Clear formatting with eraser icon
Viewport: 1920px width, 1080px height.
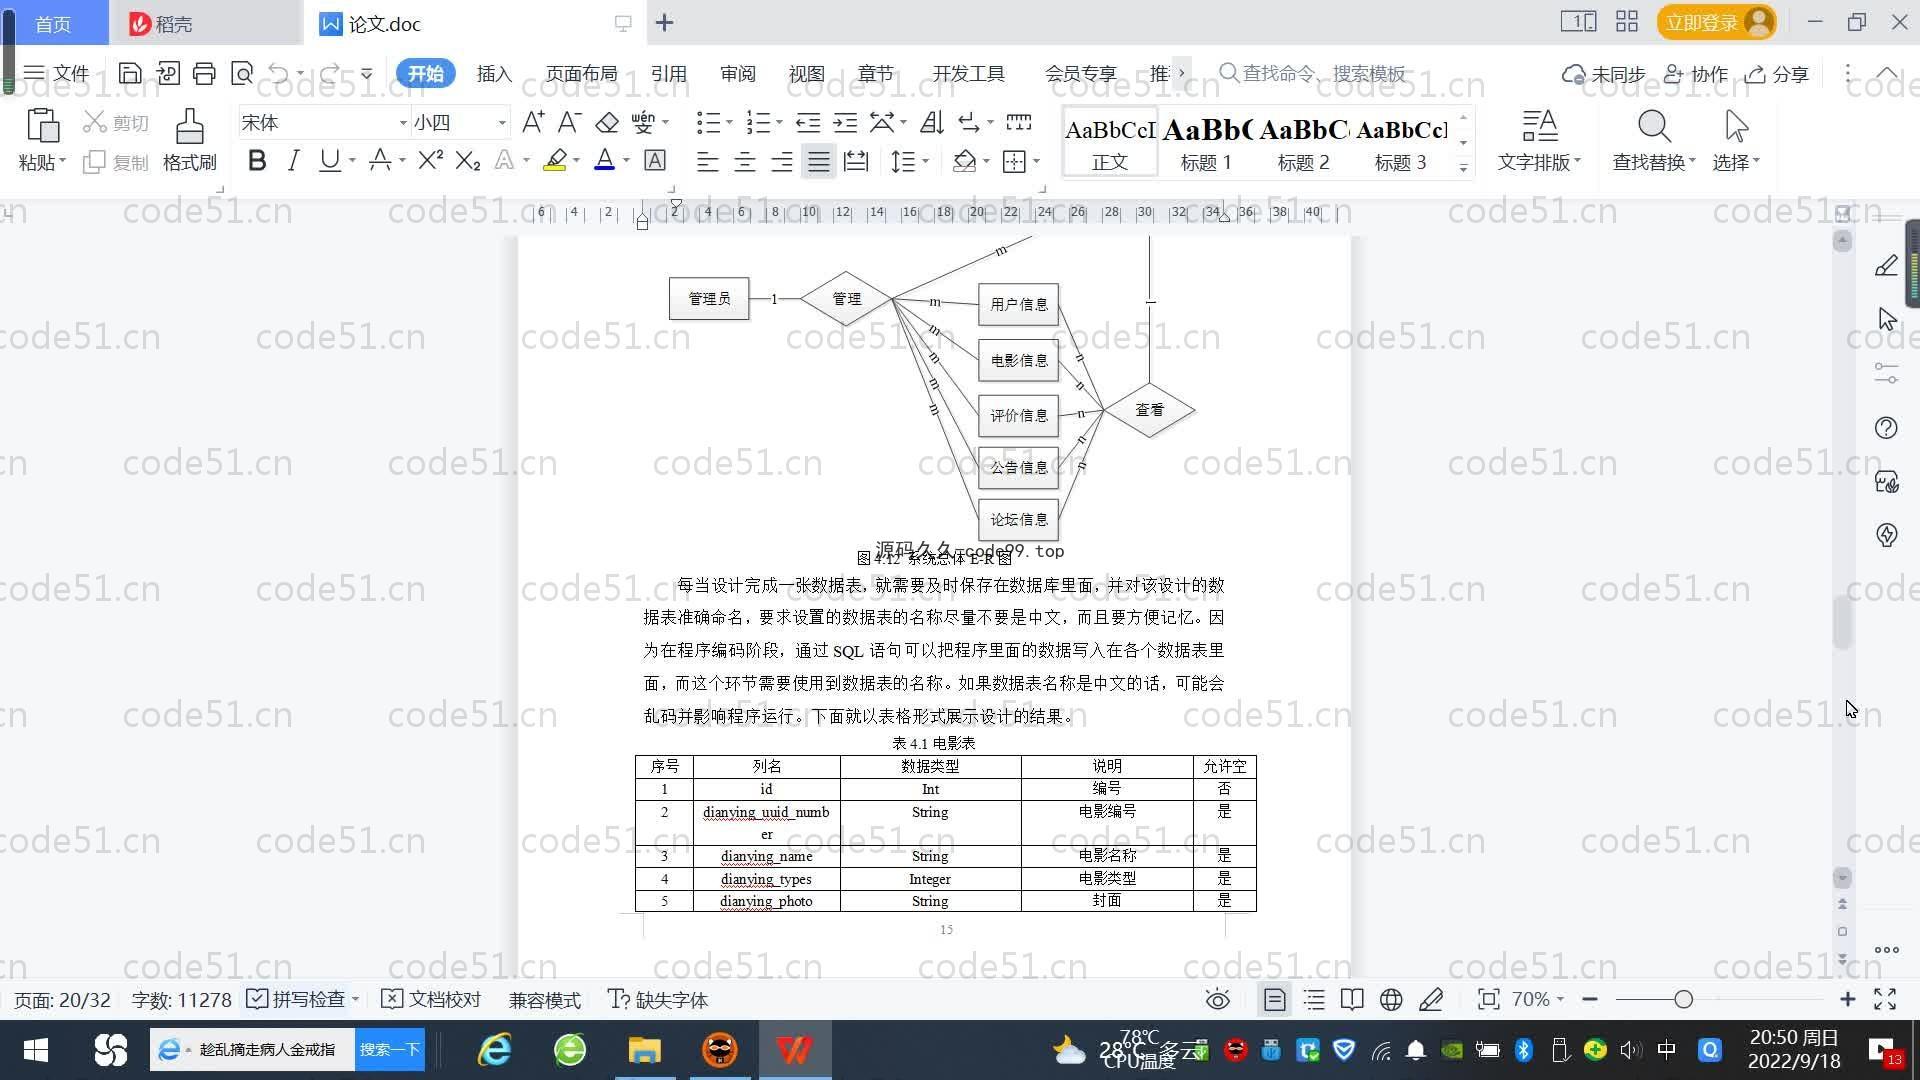[x=607, y=122]
